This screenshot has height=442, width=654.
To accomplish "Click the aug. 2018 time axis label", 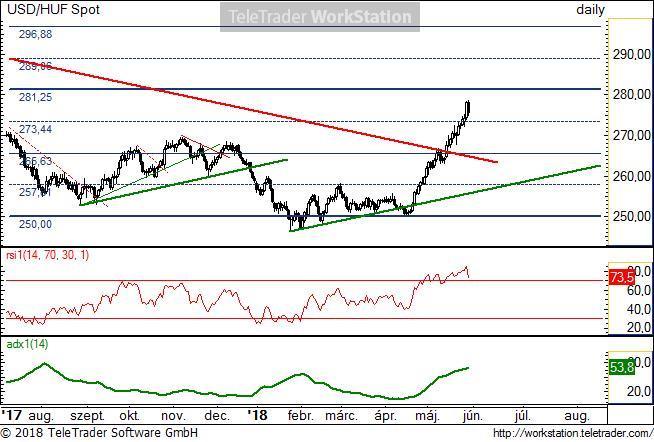I will click(577, 416).
